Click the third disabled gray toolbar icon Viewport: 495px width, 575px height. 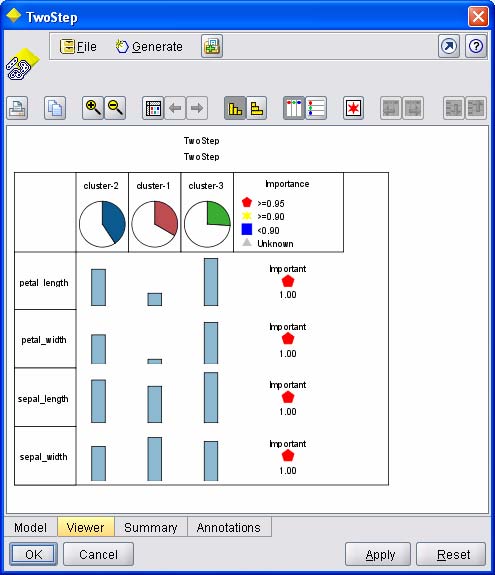454,108
